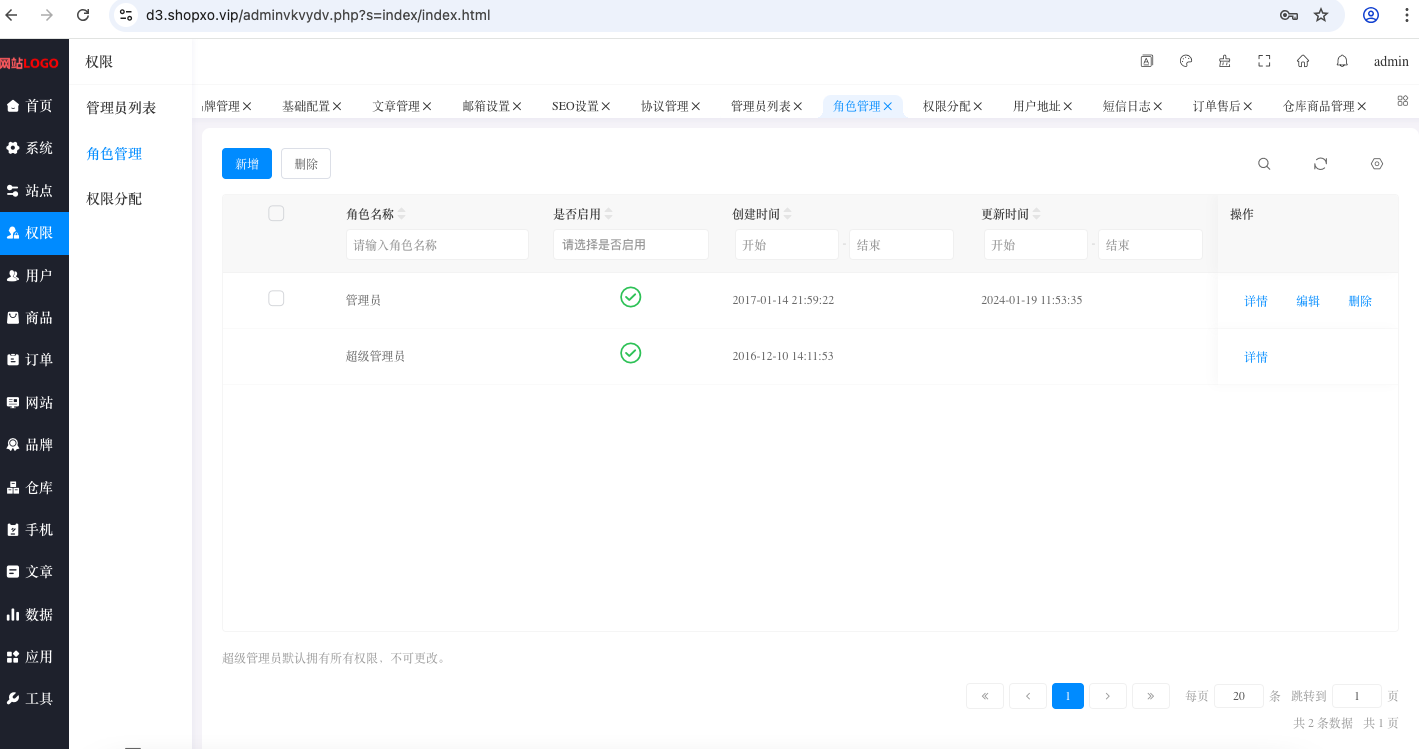This screenshot has height=749, width=1419.
Task: Click the 创建时间 开始 date field
Action: [x=787, y=245]
